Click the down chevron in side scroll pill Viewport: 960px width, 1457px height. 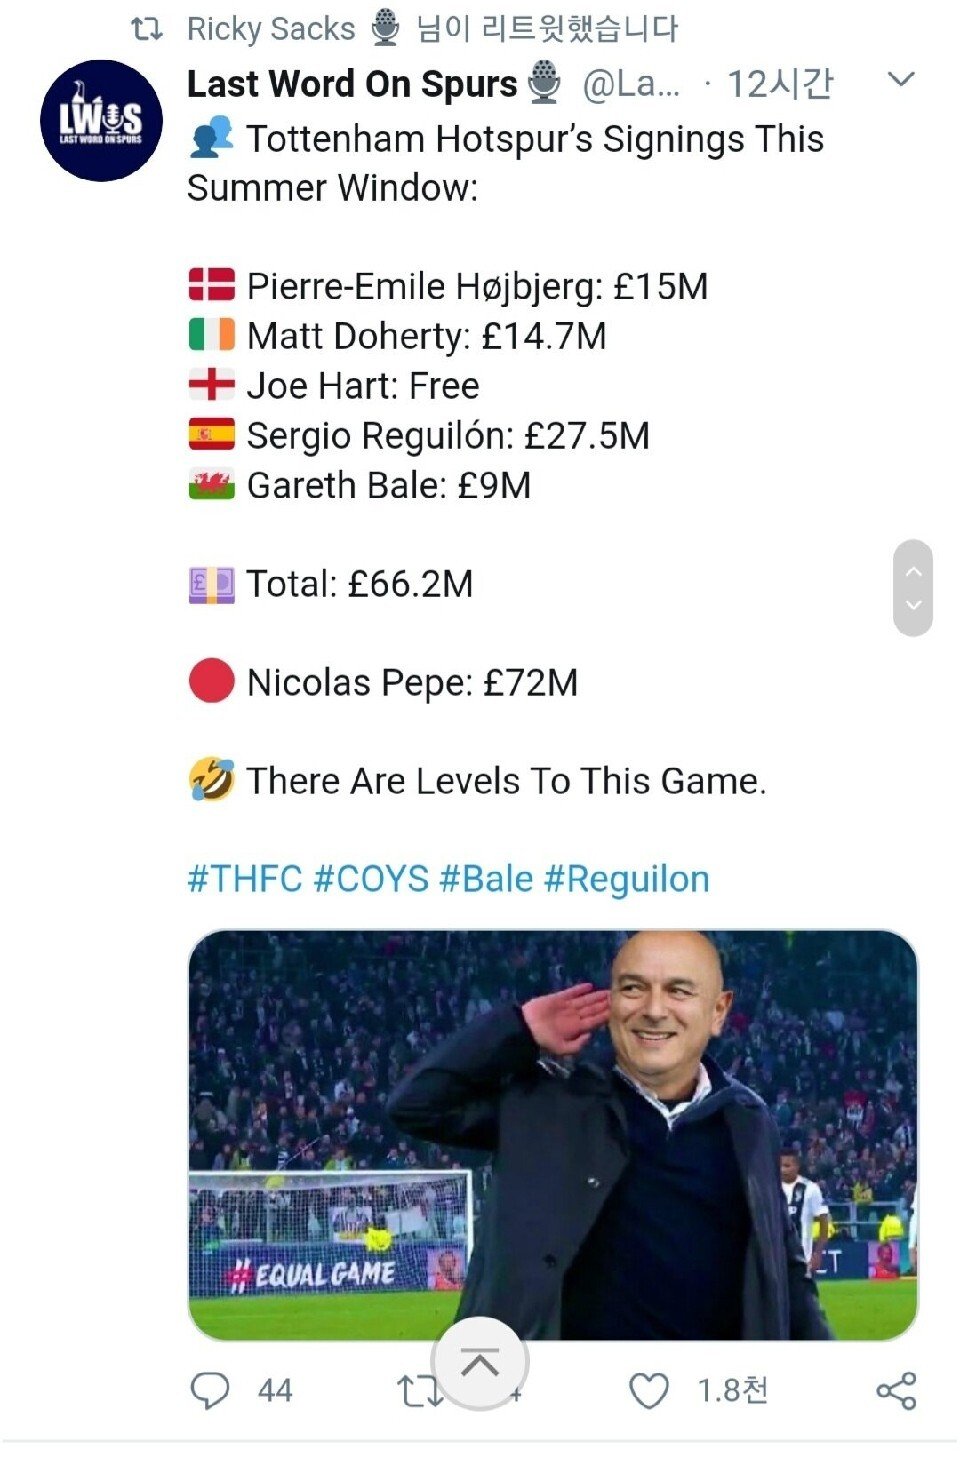tap(913, 605)
